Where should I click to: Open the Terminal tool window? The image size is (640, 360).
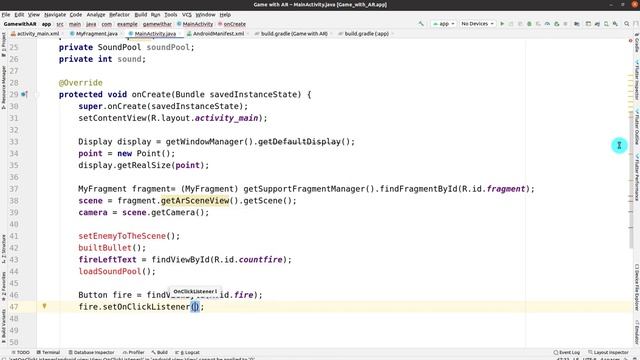pyautogui.click(x=48, y=352)
